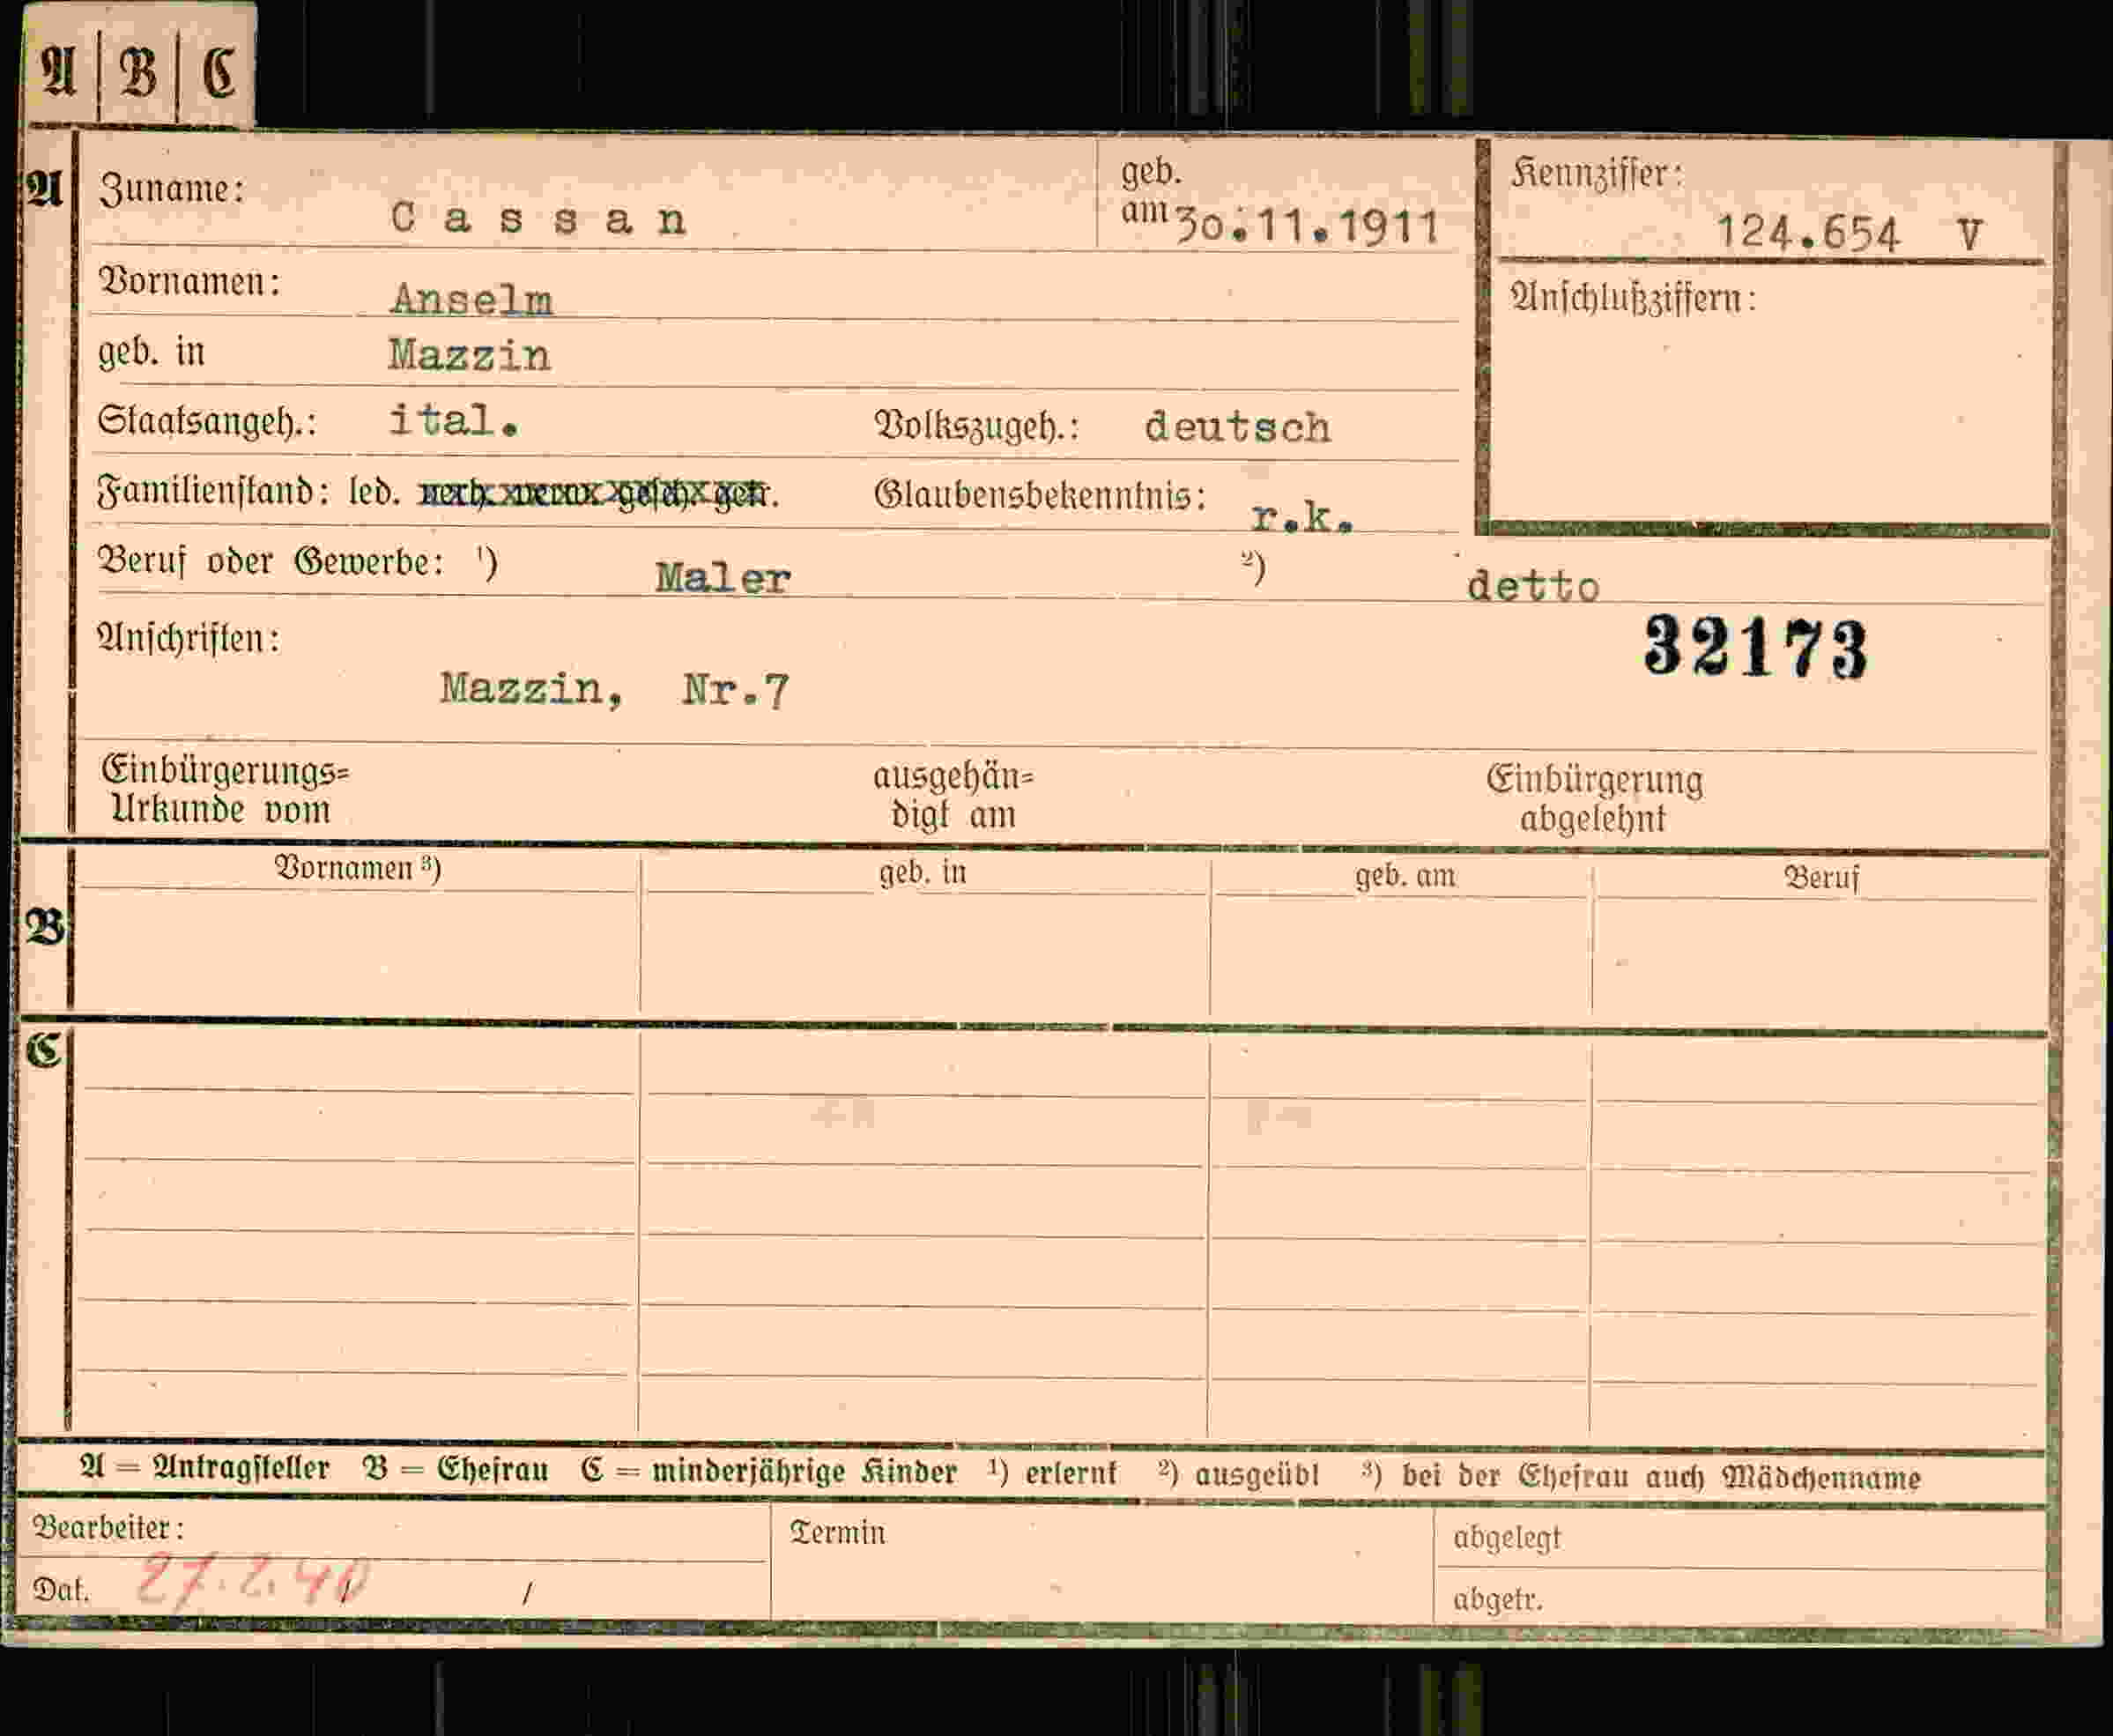Click the footnote '1) erlernt'
Image resolution: width=2113 pixels, height=1736 pixels.
1052,1473
